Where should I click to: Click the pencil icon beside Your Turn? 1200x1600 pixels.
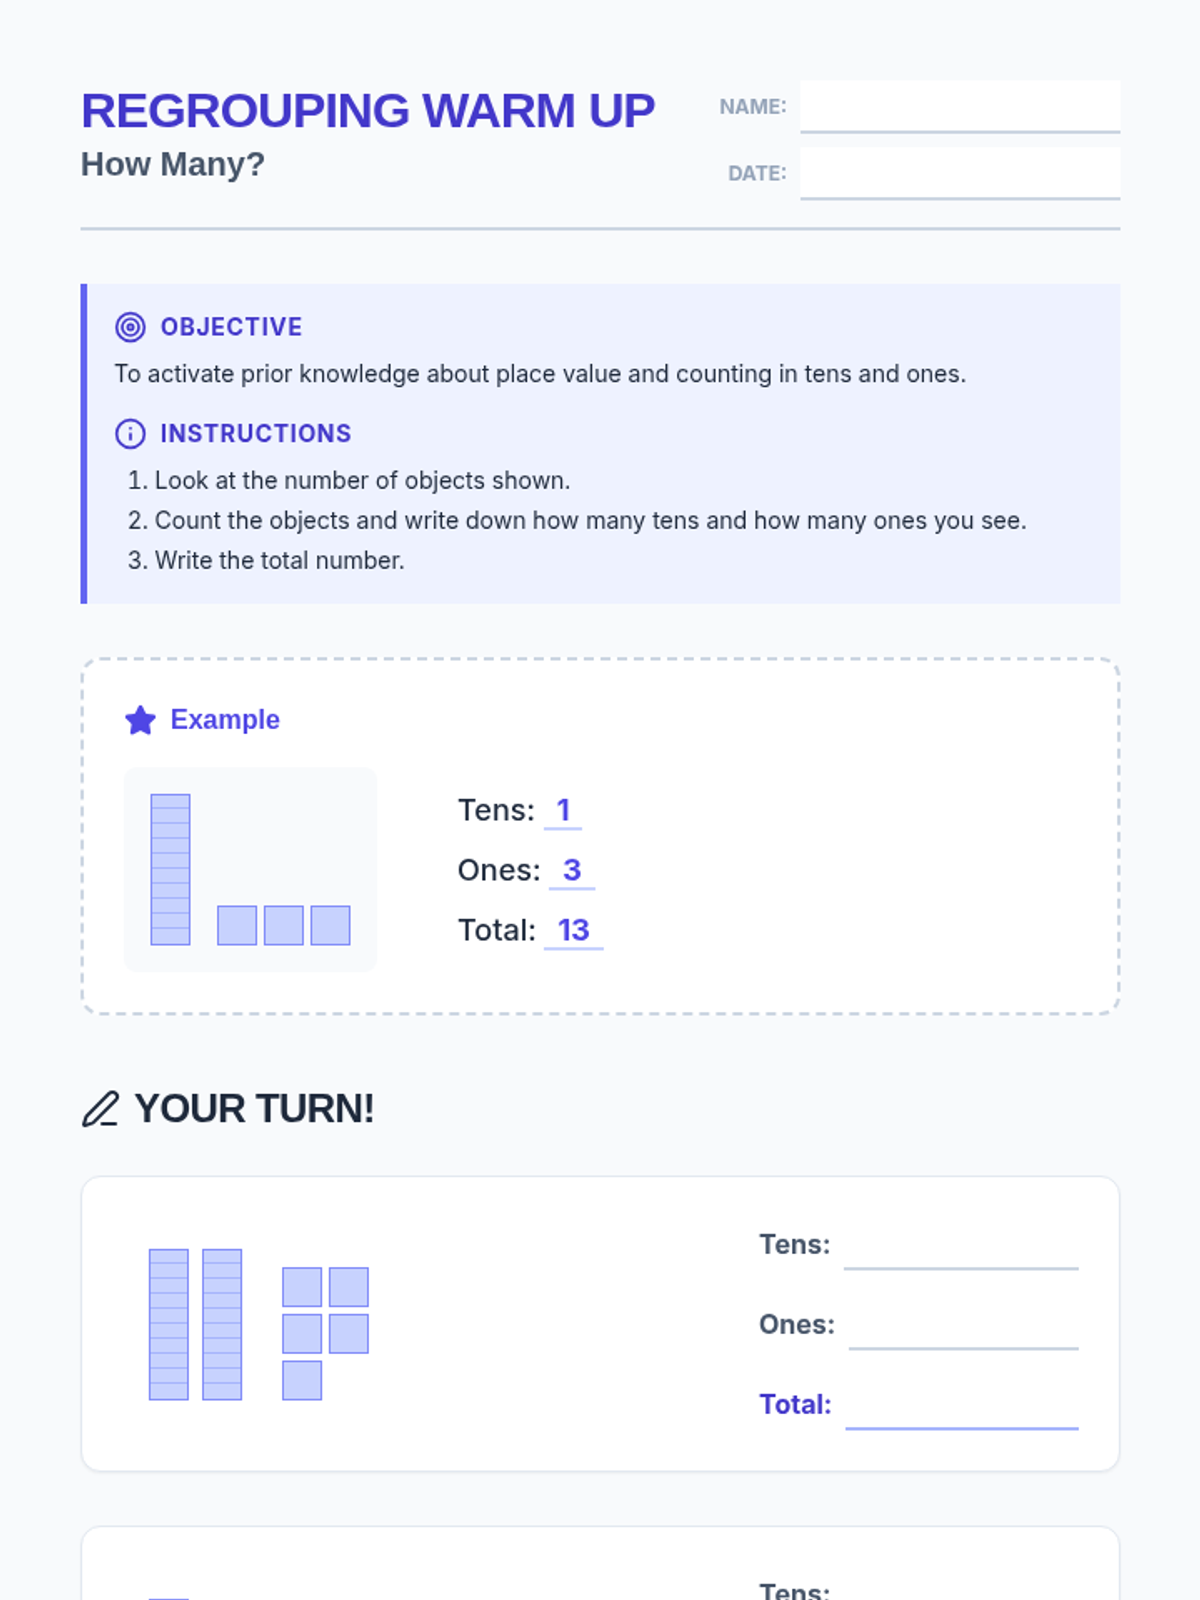tap(100, 1109)
